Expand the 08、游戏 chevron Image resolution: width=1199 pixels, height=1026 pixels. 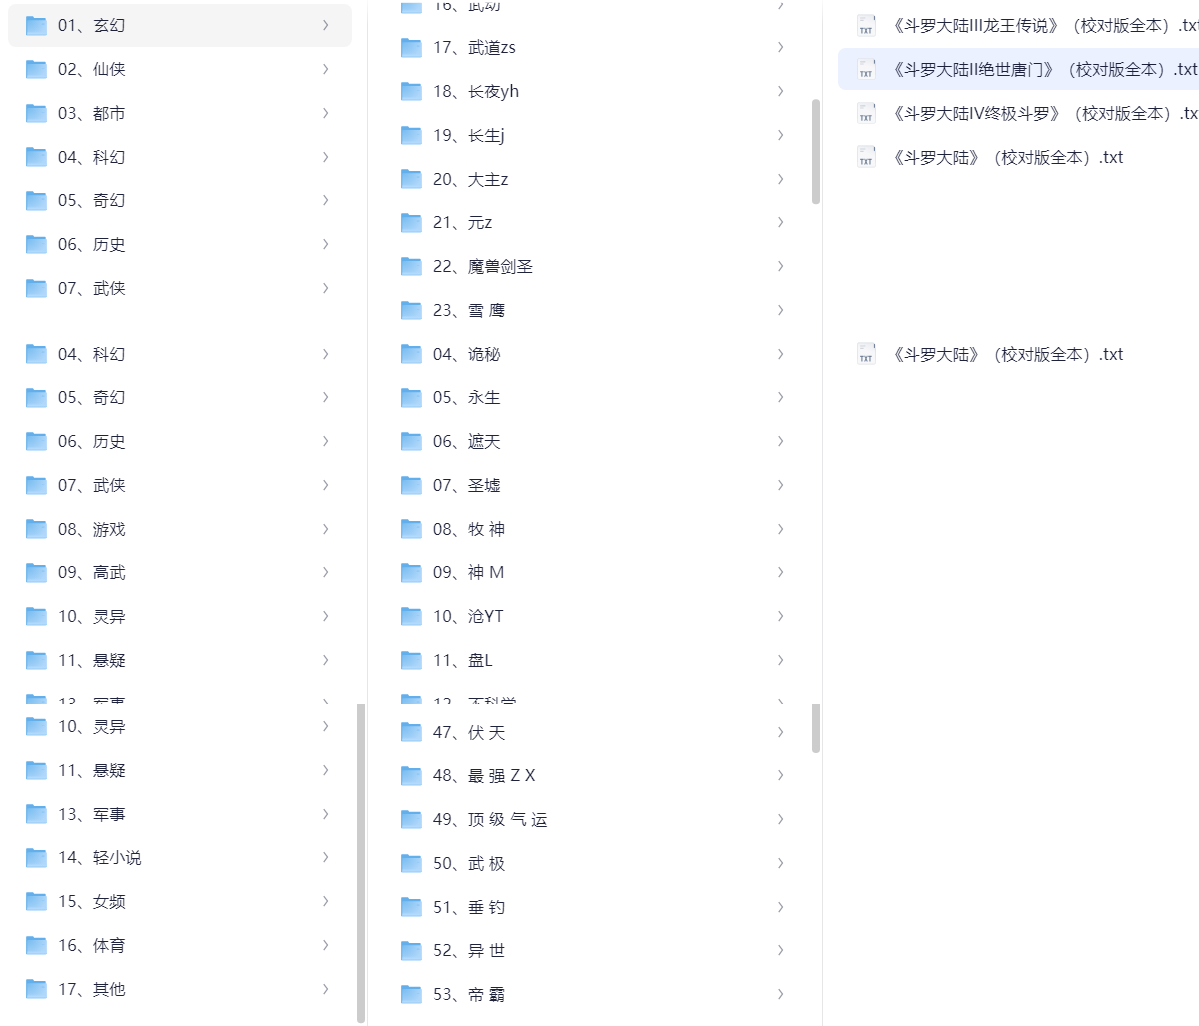coord(326,529)
